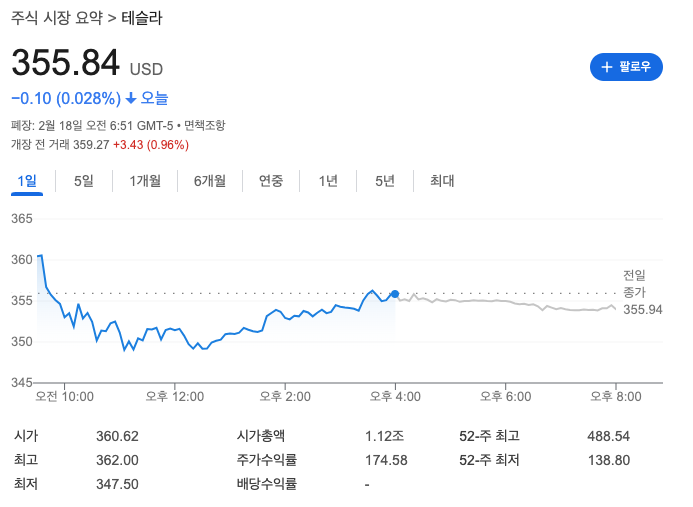Screen dimensions: 693x507
Task: Click the −0.10 (0.028%) change value
Action: [66, 98]
